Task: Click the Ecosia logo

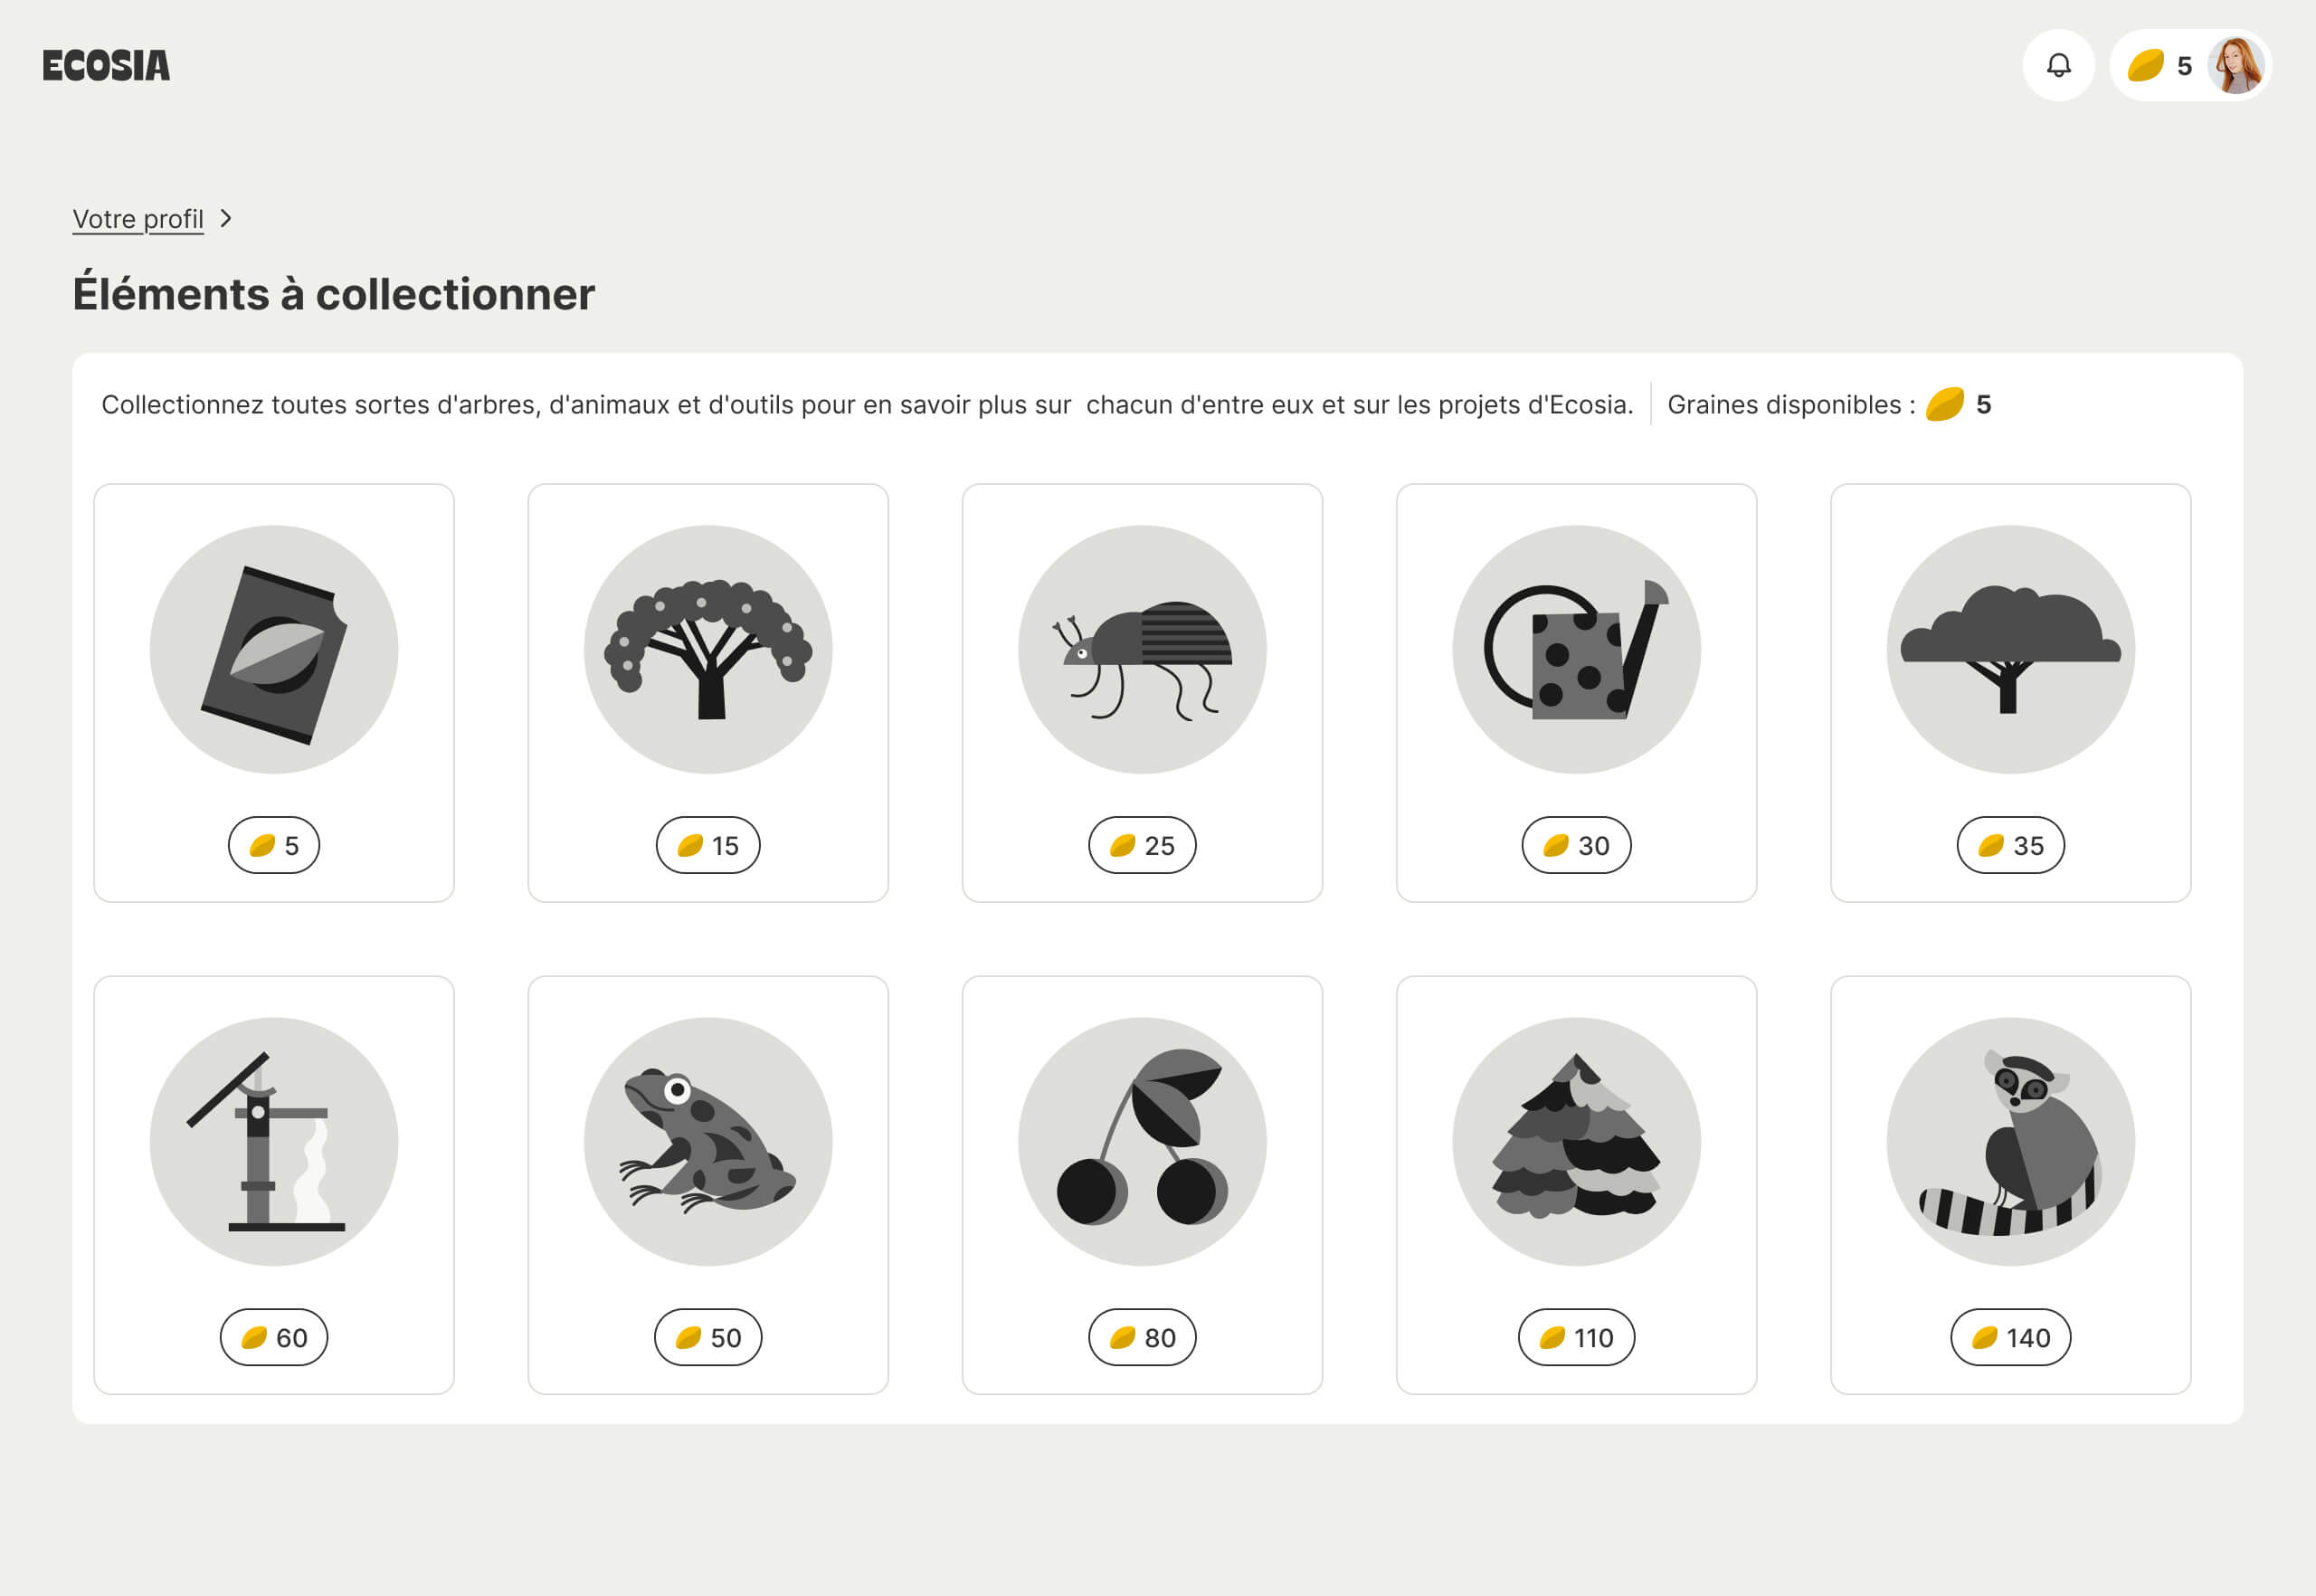Action: (x=105, y=66)
